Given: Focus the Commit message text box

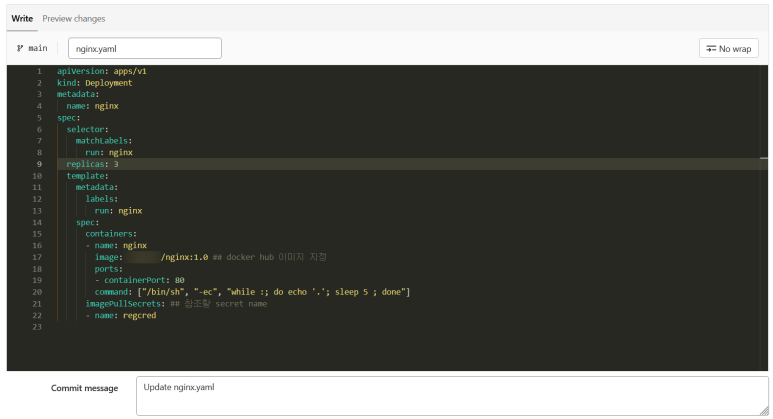Looking at the screenshot, I should coord(452,395).
